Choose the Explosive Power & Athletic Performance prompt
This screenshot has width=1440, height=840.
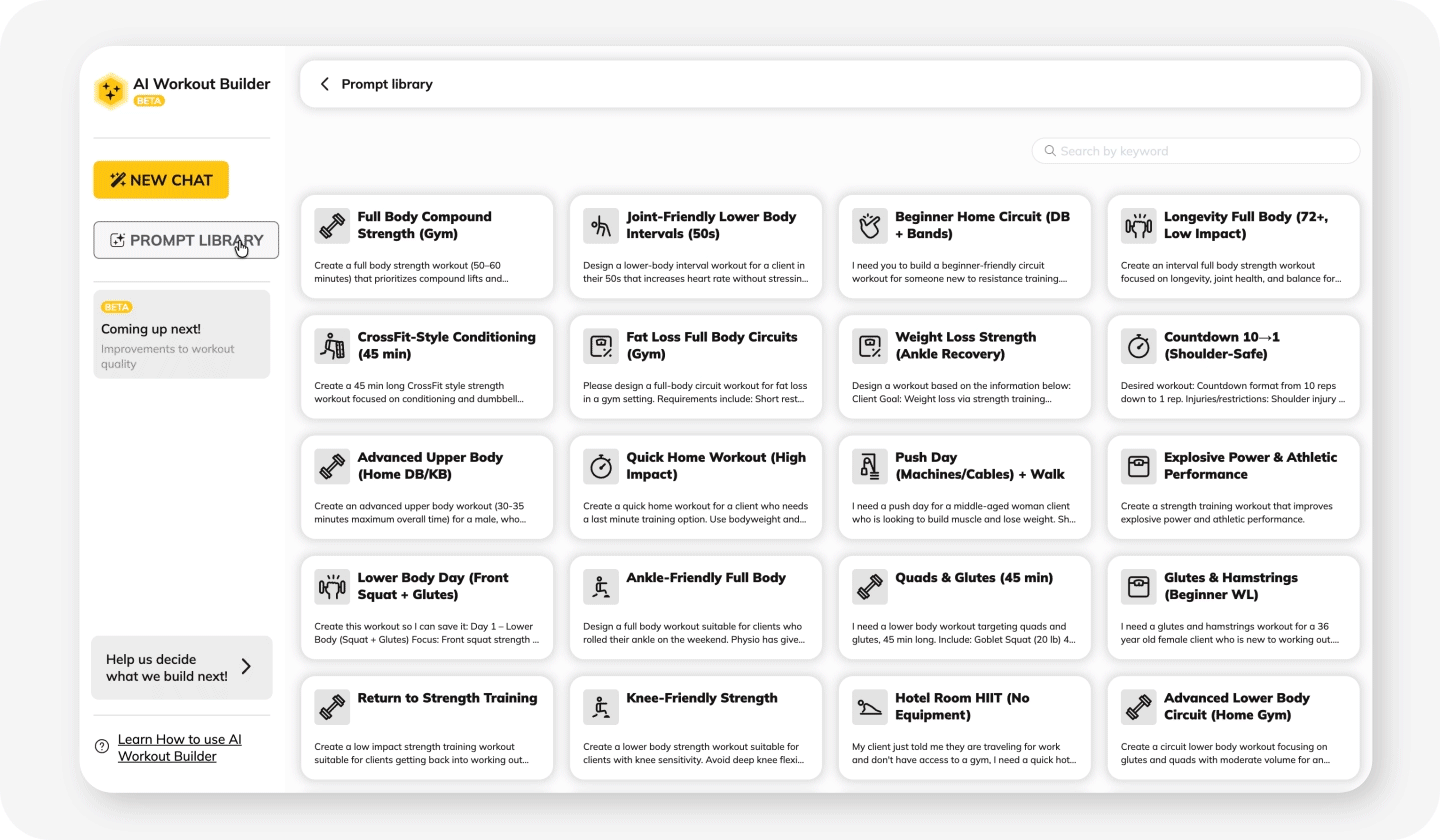(1233, 488)
